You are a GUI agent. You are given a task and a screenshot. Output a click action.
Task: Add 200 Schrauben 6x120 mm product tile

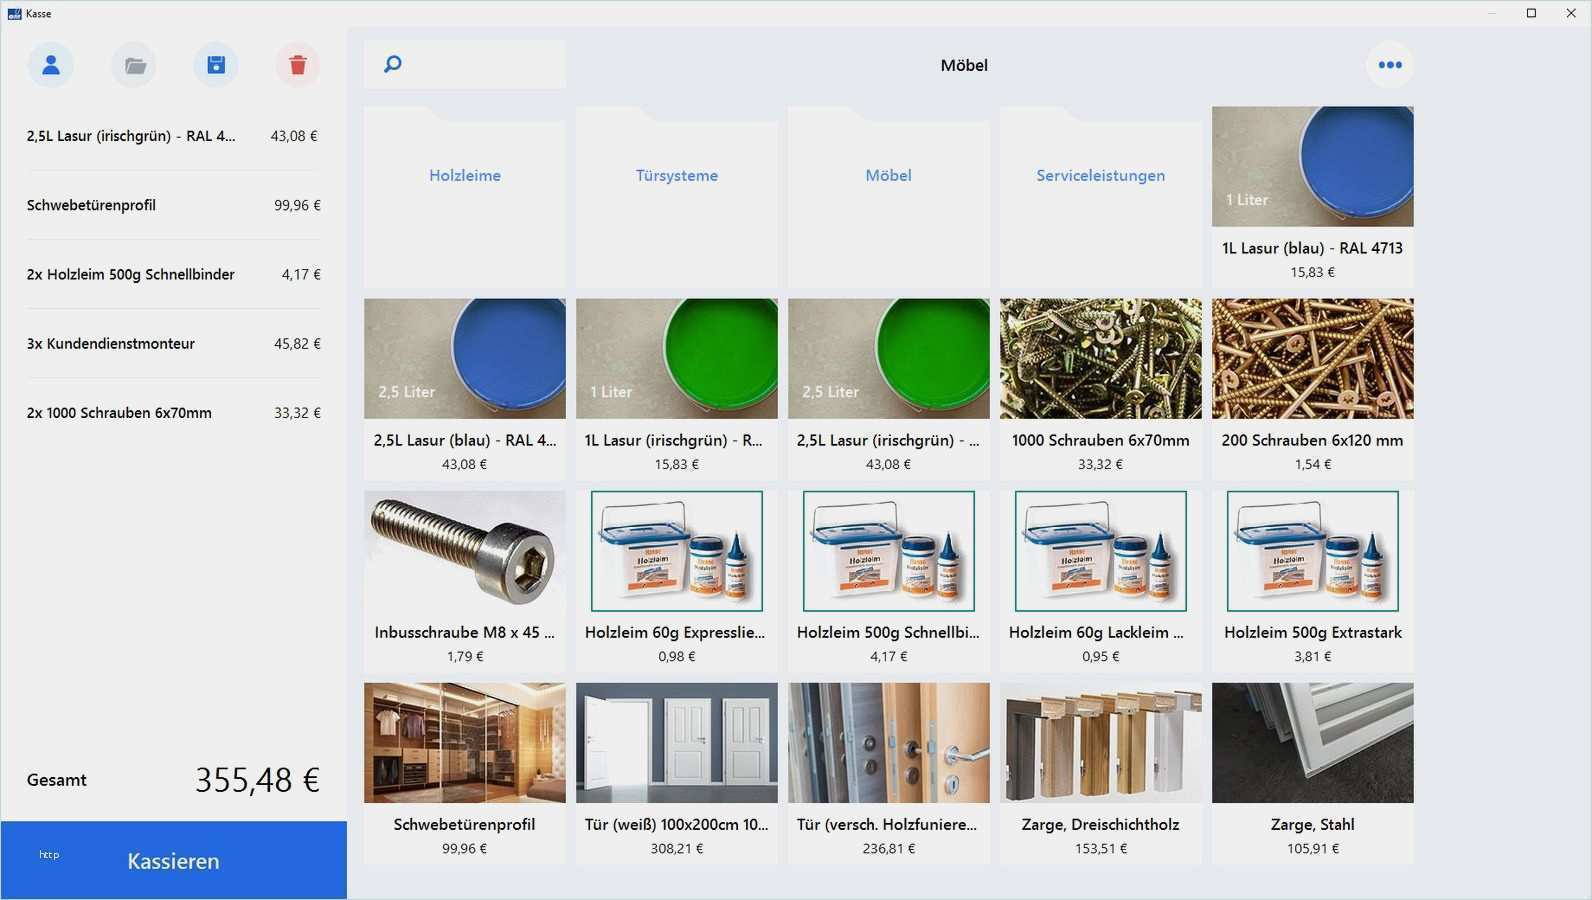pyautogui.click(x=1313, y=389)
